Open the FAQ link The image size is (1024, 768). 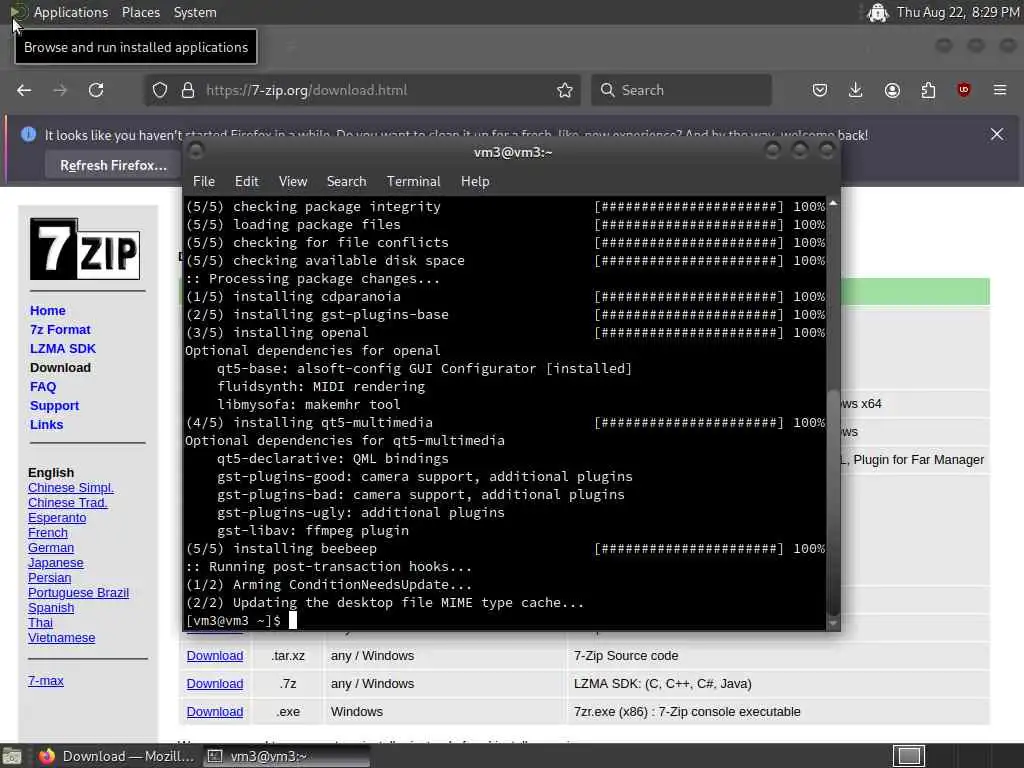pyautogui.click(x=43, y=387)
